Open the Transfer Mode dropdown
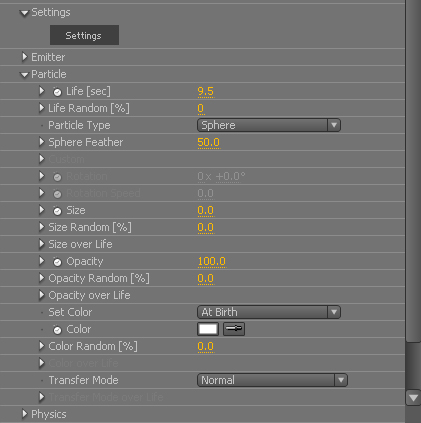 pyautogui.click(x=272, y=380)
